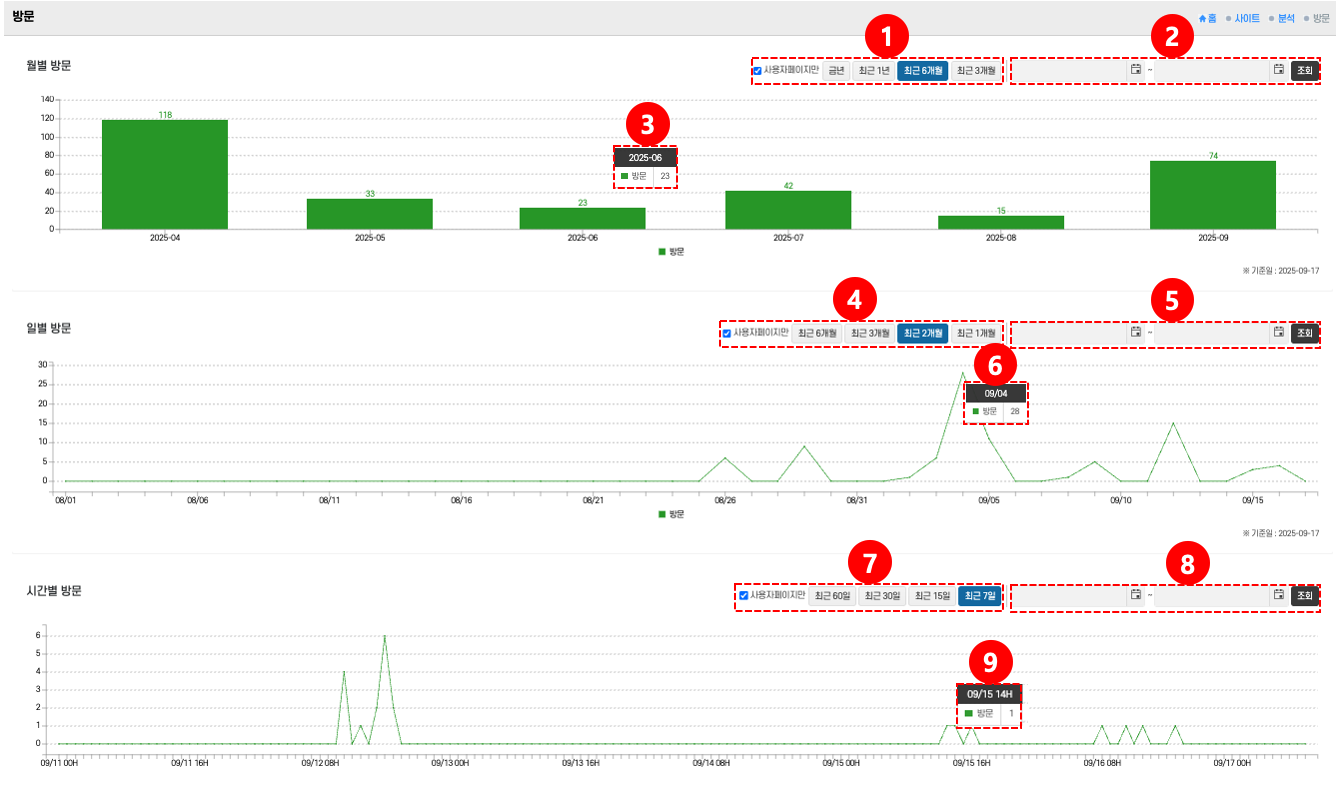The width and height of the screenshot is (1339, 787).
Task: Disable 사용자페이지만 checkbox for 시간별 방문
Action: click(x=743, y=596)
